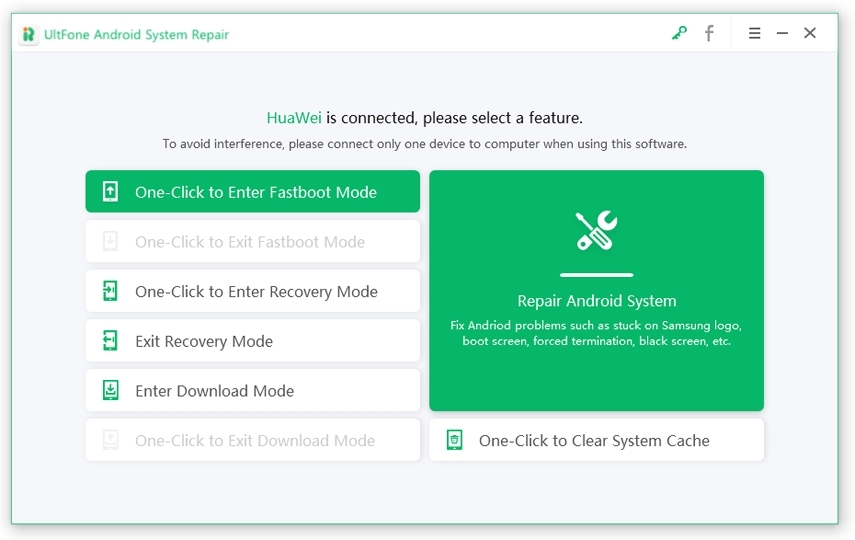Click the Exit Recovery Mode icon
The height and width of the screenshot is (540, 855).
tap(111, 341)
